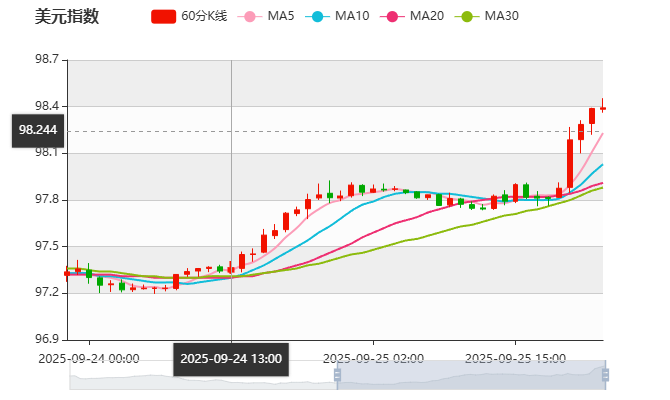Screen dimensions: 670x400
Task: Click the 97.5 y-axis label
Action: (49, 246)
